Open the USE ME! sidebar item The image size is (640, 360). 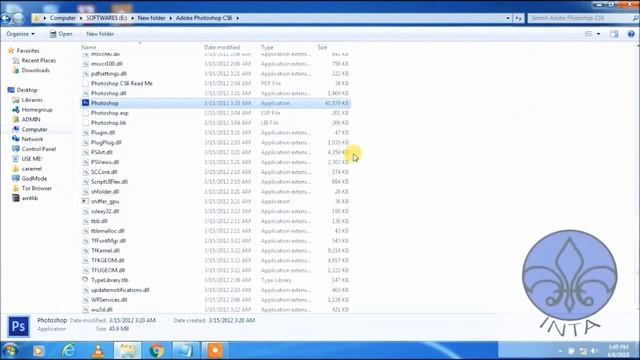pyautogui.click(x=31, y=159)
